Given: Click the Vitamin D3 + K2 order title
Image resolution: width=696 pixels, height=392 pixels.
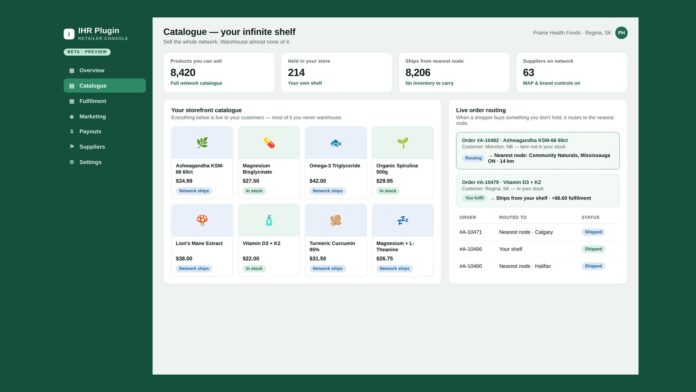Looking at the screenshot, I should pyautogui.click(x=501, y=182).
